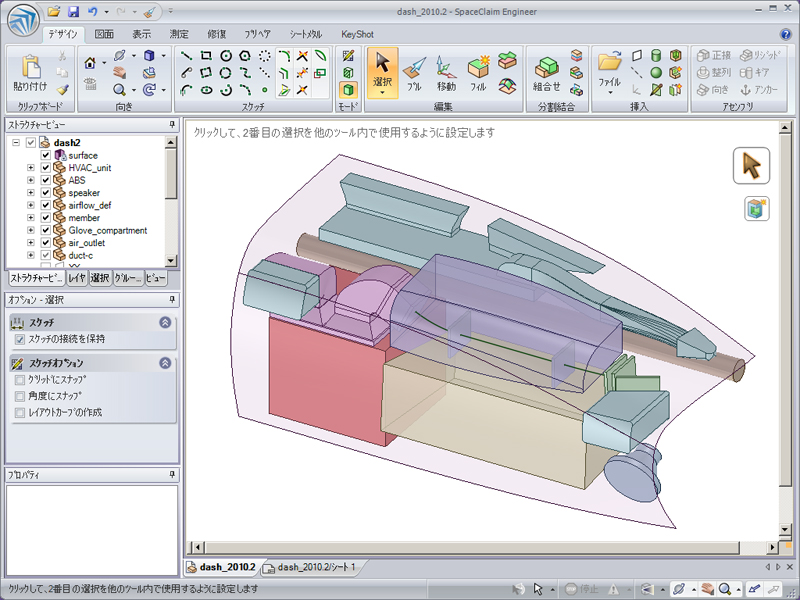Open the 組合せ (Combine) tool
This screenshot has width=800, height=600.
pyautogui.click(x=546, y=72)
